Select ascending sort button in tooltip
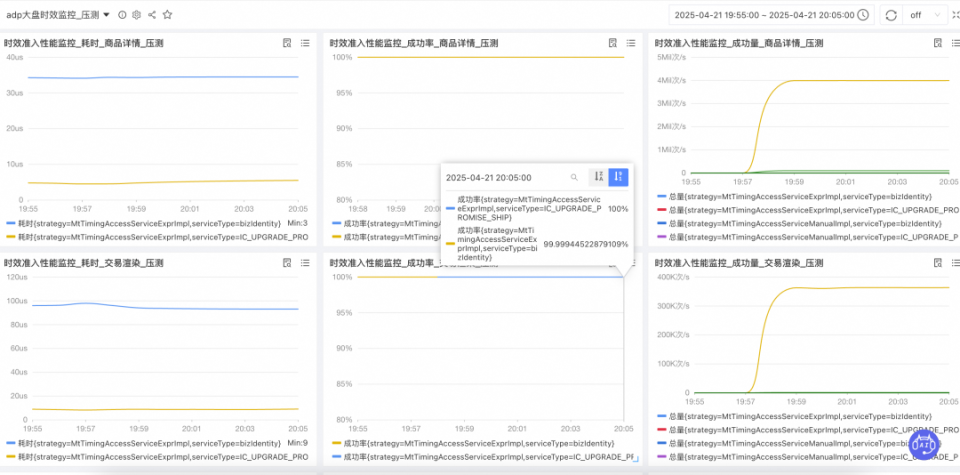This screenshot has width=960, height=475. [x=598, y=177]
